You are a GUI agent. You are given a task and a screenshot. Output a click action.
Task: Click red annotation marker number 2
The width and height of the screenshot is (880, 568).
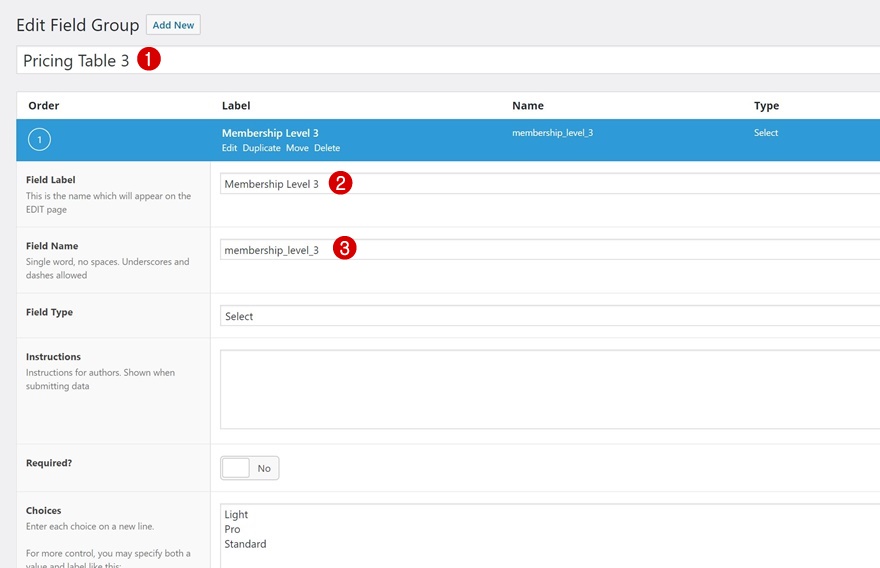[341, 183]
